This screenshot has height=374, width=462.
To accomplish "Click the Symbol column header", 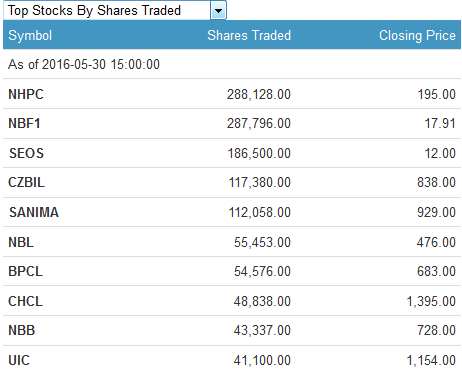I will click(x=30, y=35).
